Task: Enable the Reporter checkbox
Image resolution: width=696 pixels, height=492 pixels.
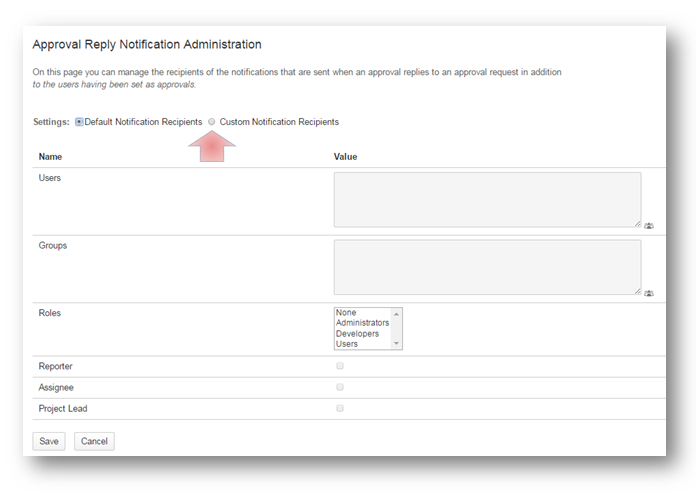Action: coord(340,366)
